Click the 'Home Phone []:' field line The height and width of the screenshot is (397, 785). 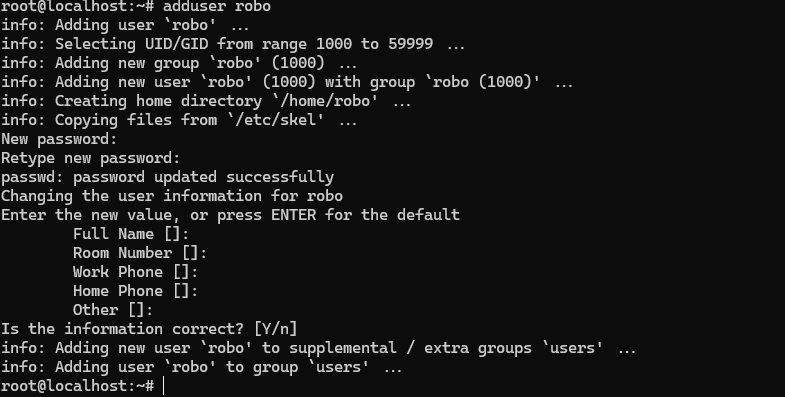pyautogui.click(x=136, y=291)
